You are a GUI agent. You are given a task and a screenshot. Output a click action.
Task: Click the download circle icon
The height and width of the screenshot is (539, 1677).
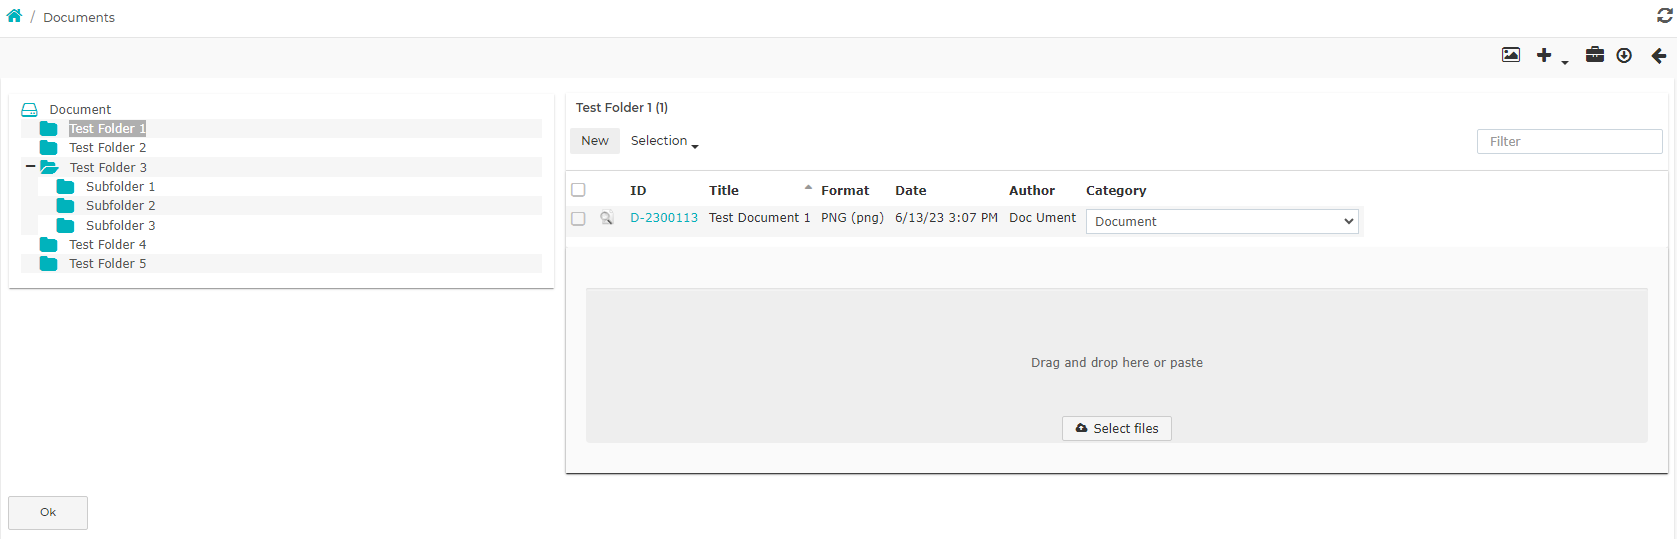pos(1624,55)
